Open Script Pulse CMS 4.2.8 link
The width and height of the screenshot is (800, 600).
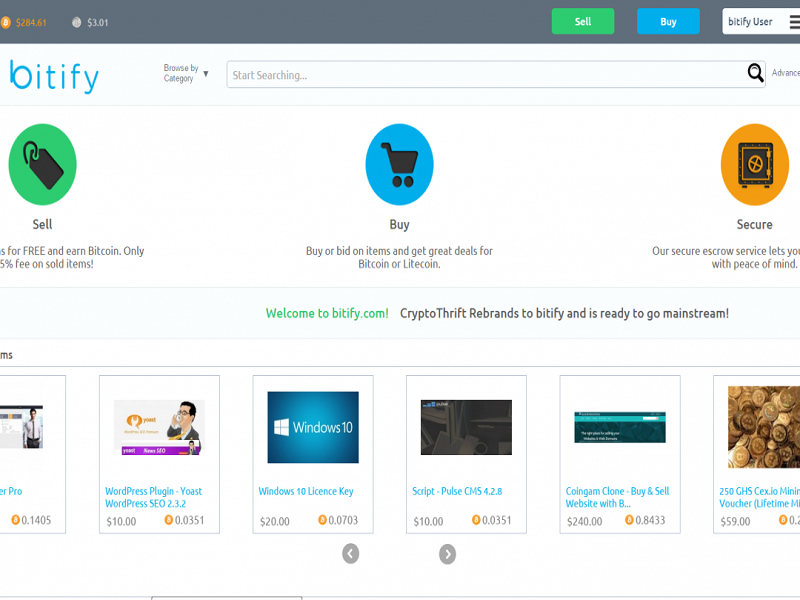pos(457,491)
